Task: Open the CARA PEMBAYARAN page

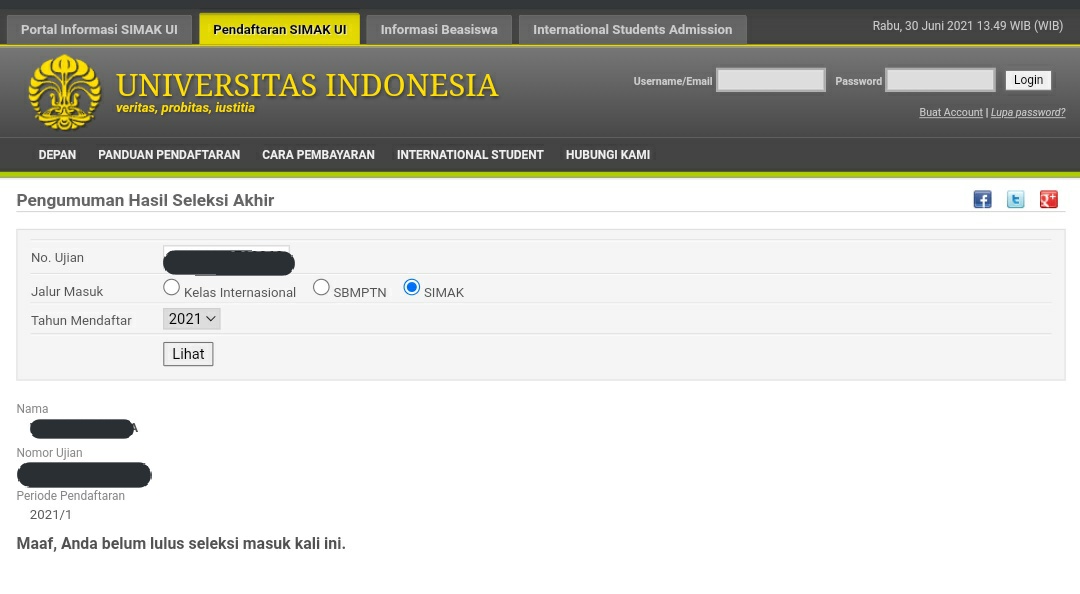Action: tap(318, 155)
